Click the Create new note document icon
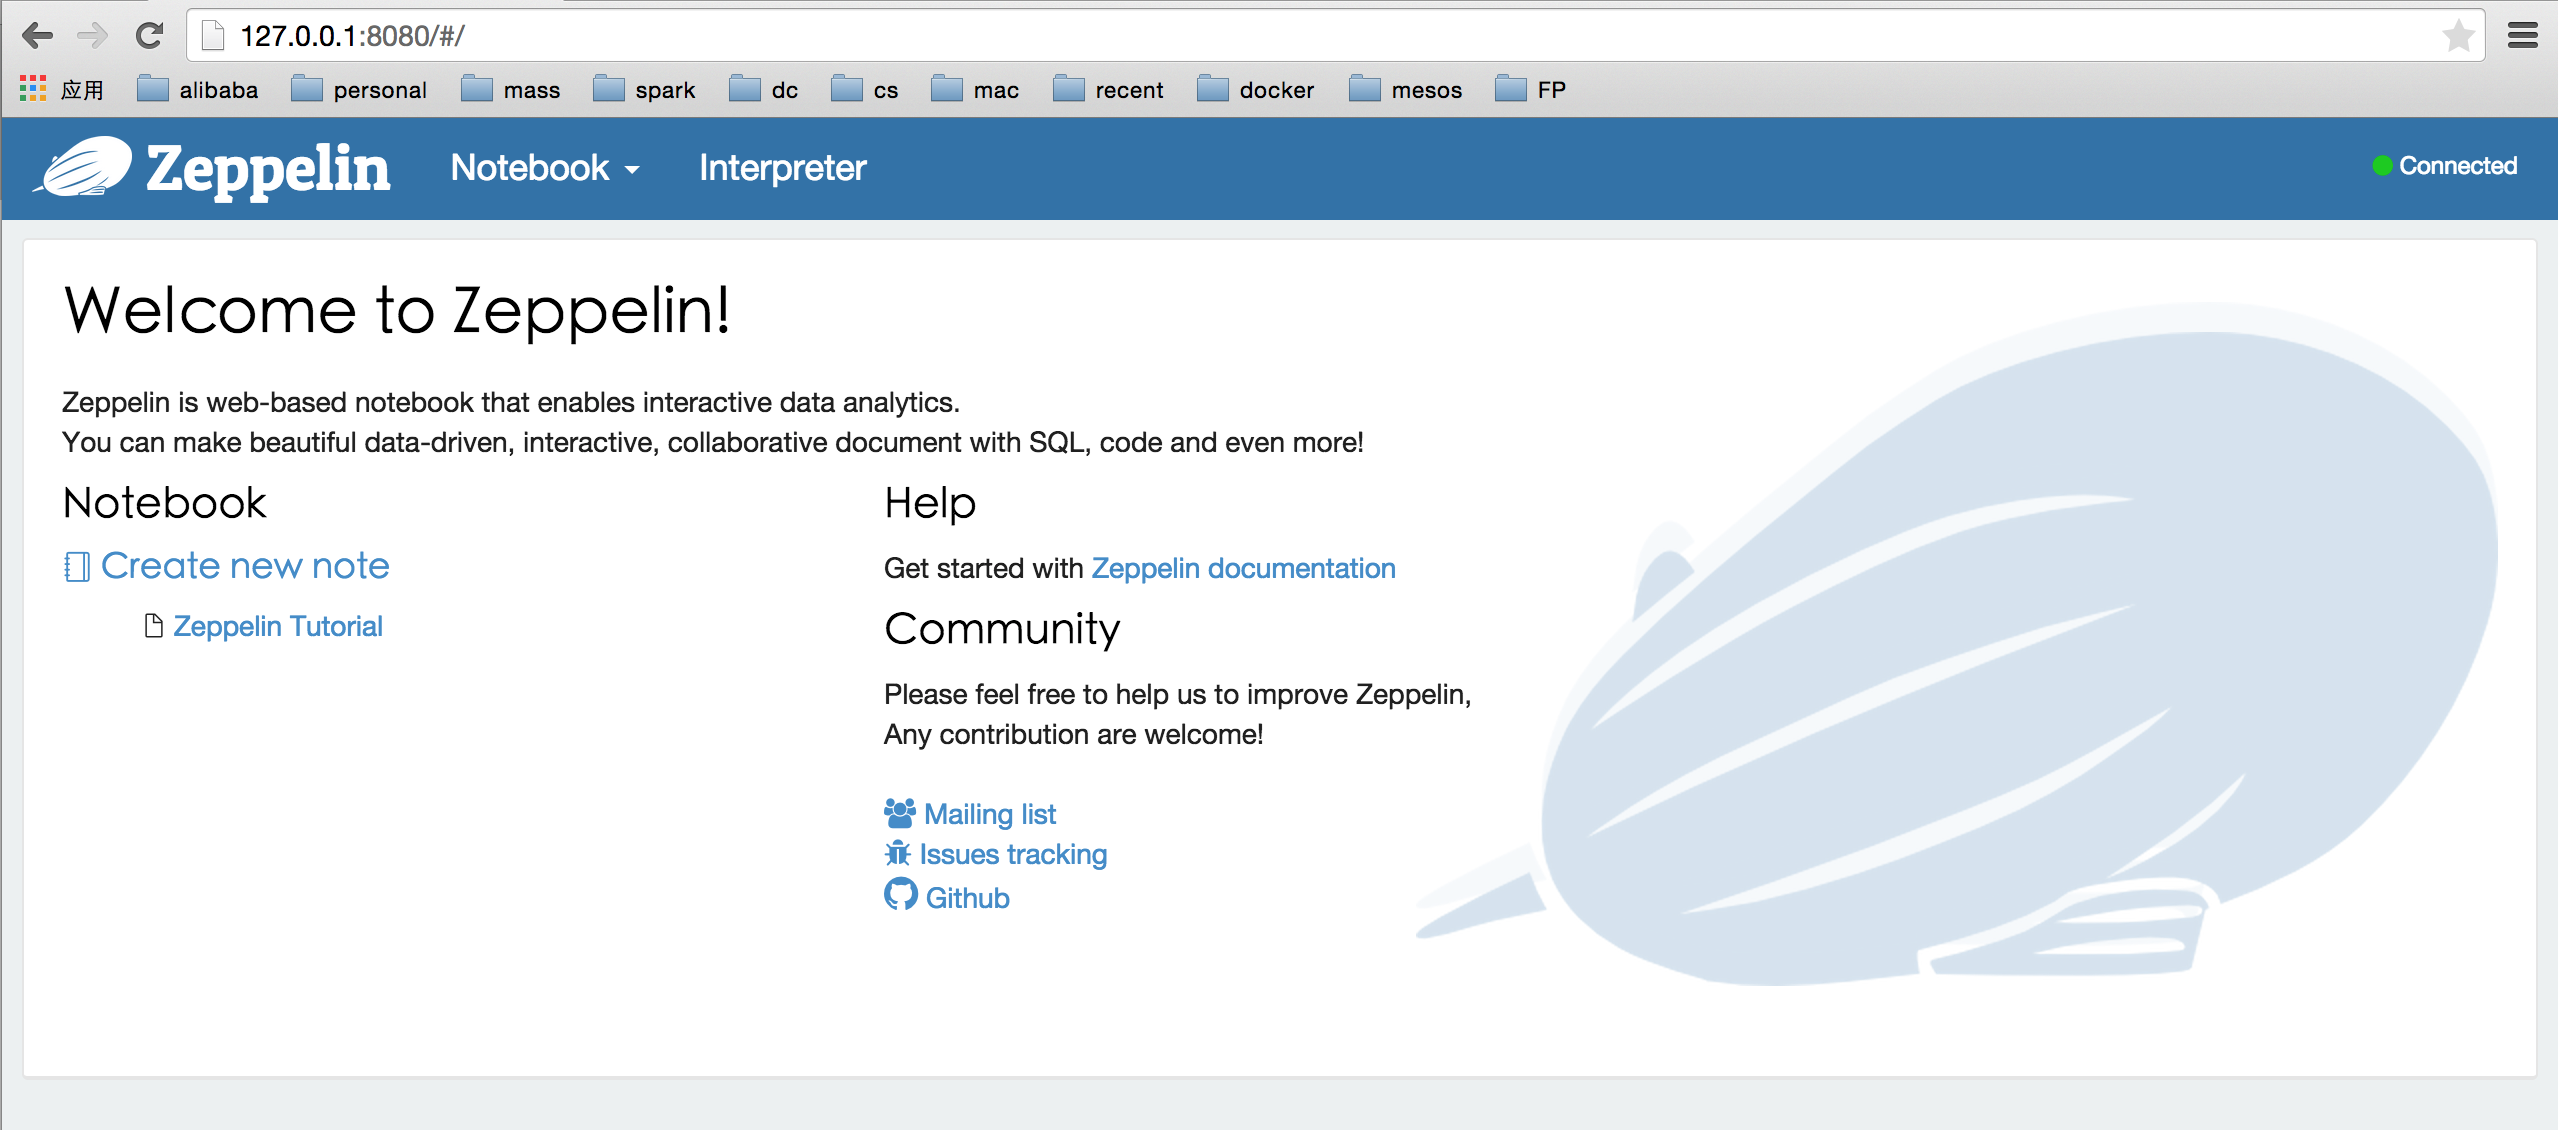Viewport: 2558px width, 1130px height. (x=75, y=566)
